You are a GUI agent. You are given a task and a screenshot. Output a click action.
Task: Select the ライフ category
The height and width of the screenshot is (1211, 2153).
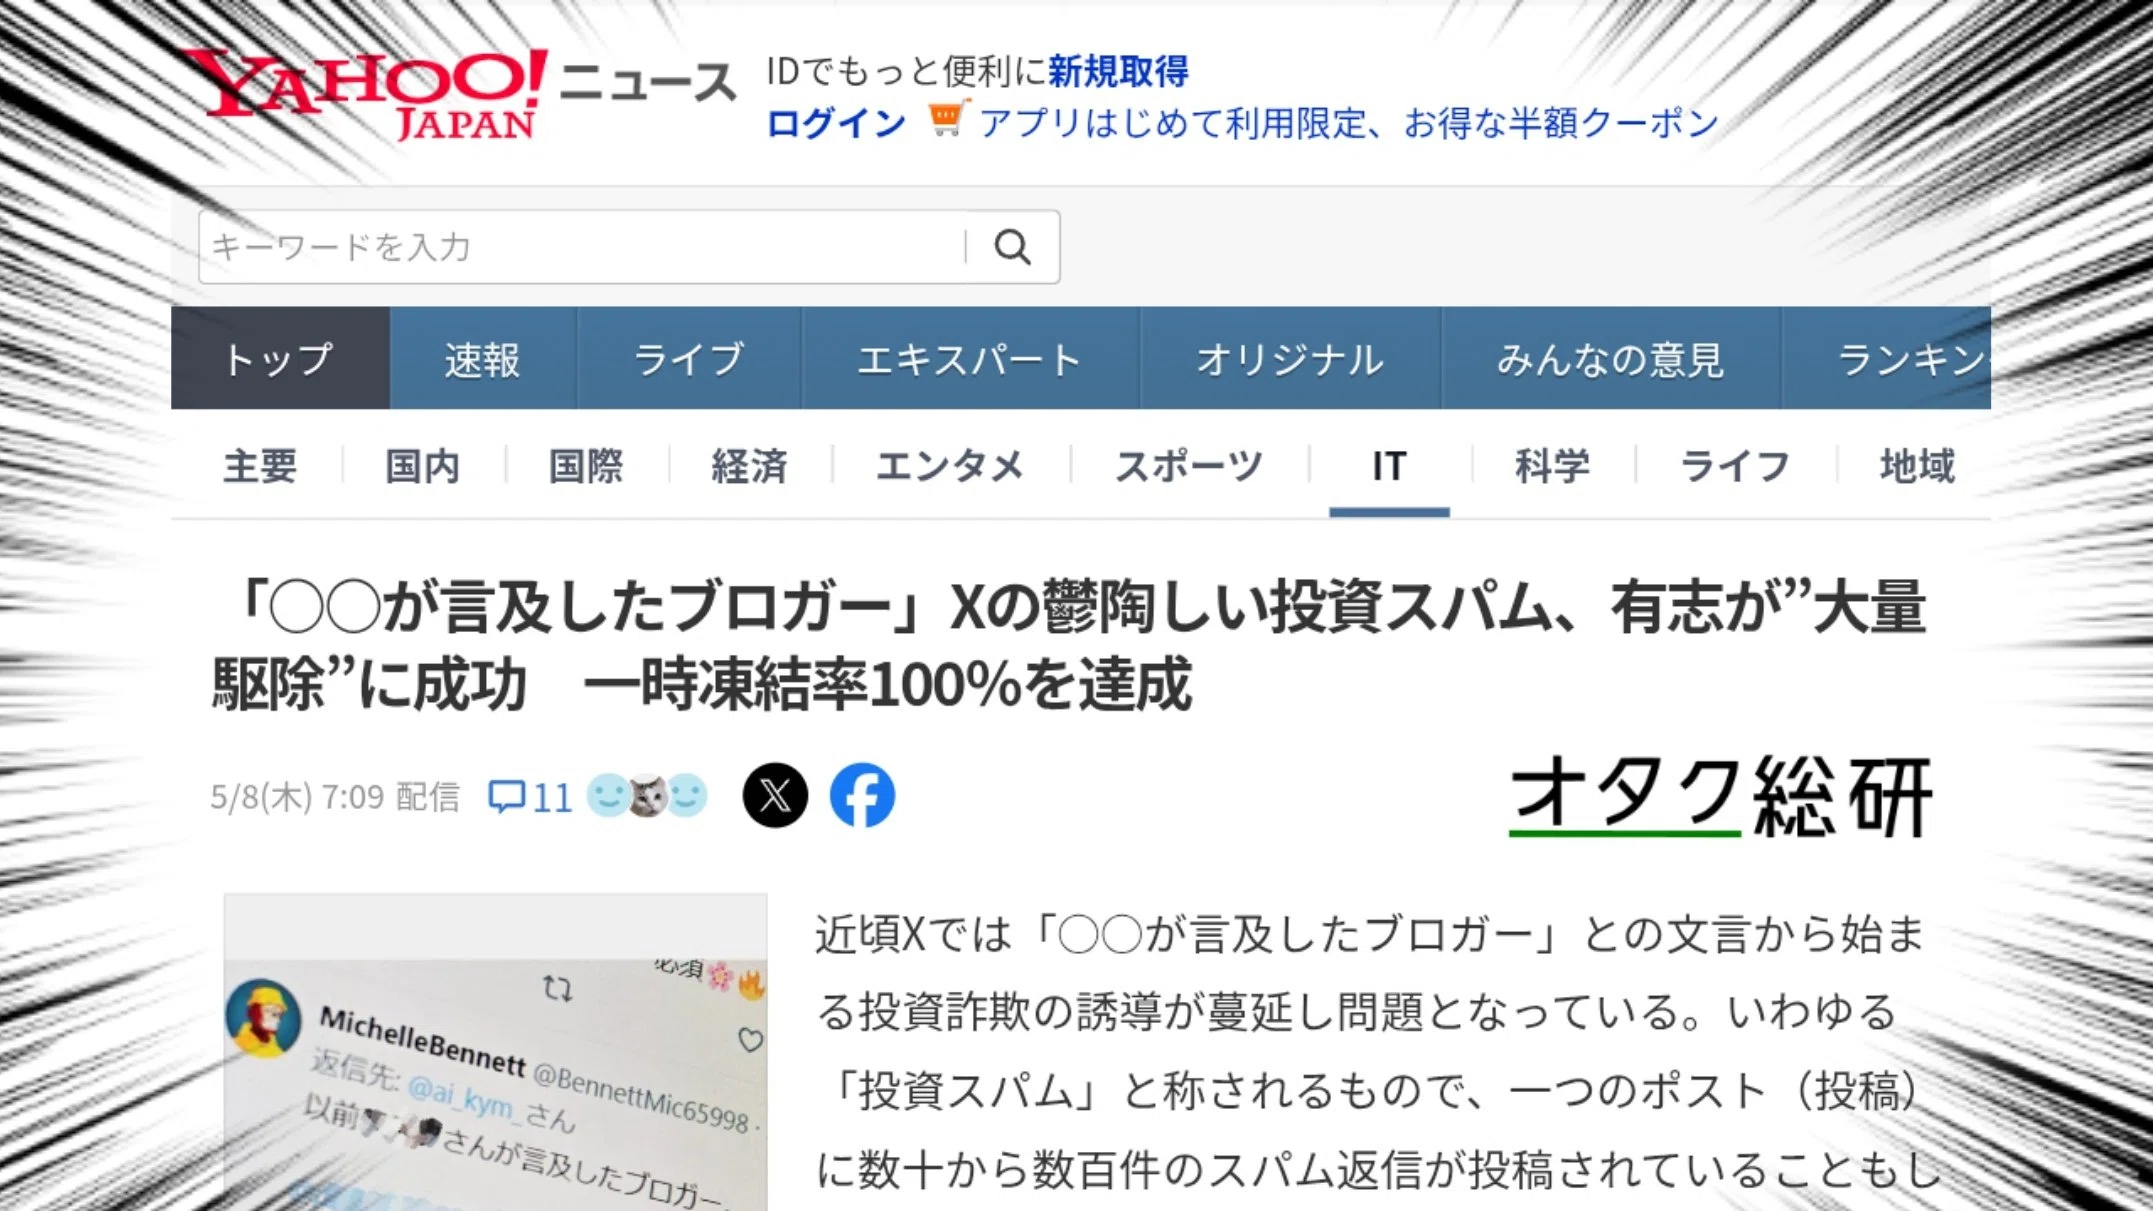tap(1735, 466)
